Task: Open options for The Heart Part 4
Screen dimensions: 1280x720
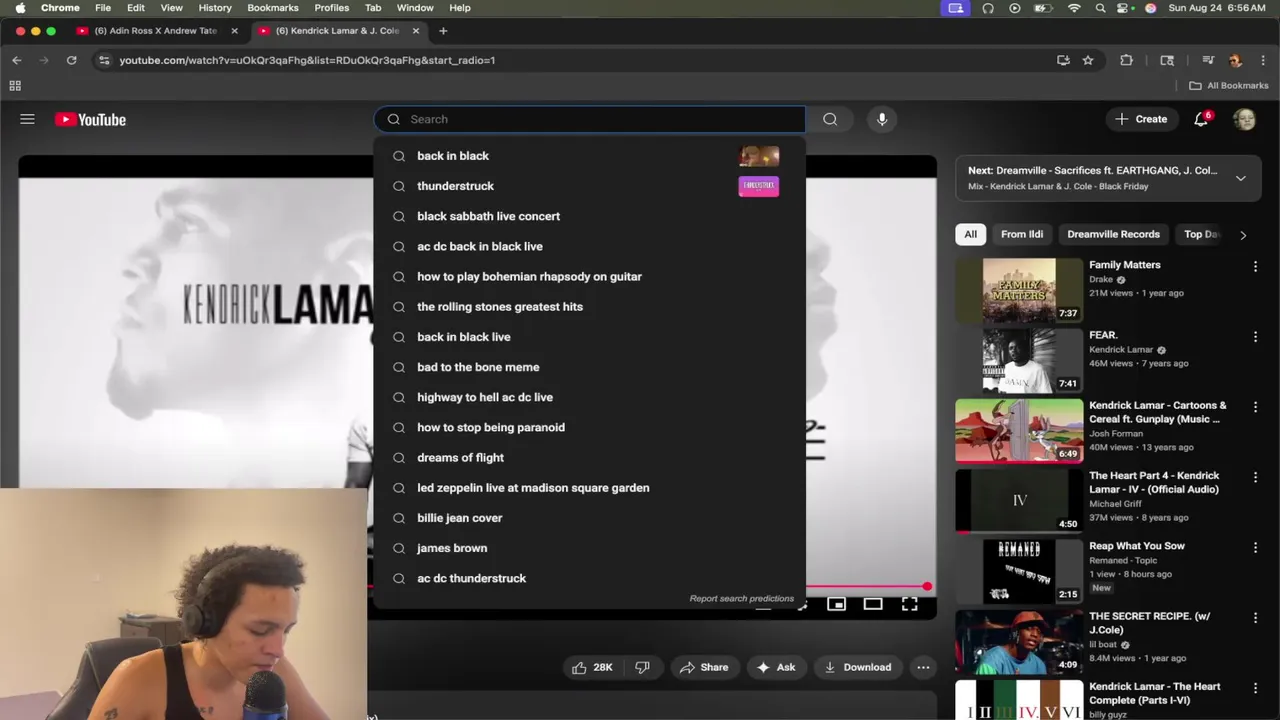Action: tap(1255, 478)
